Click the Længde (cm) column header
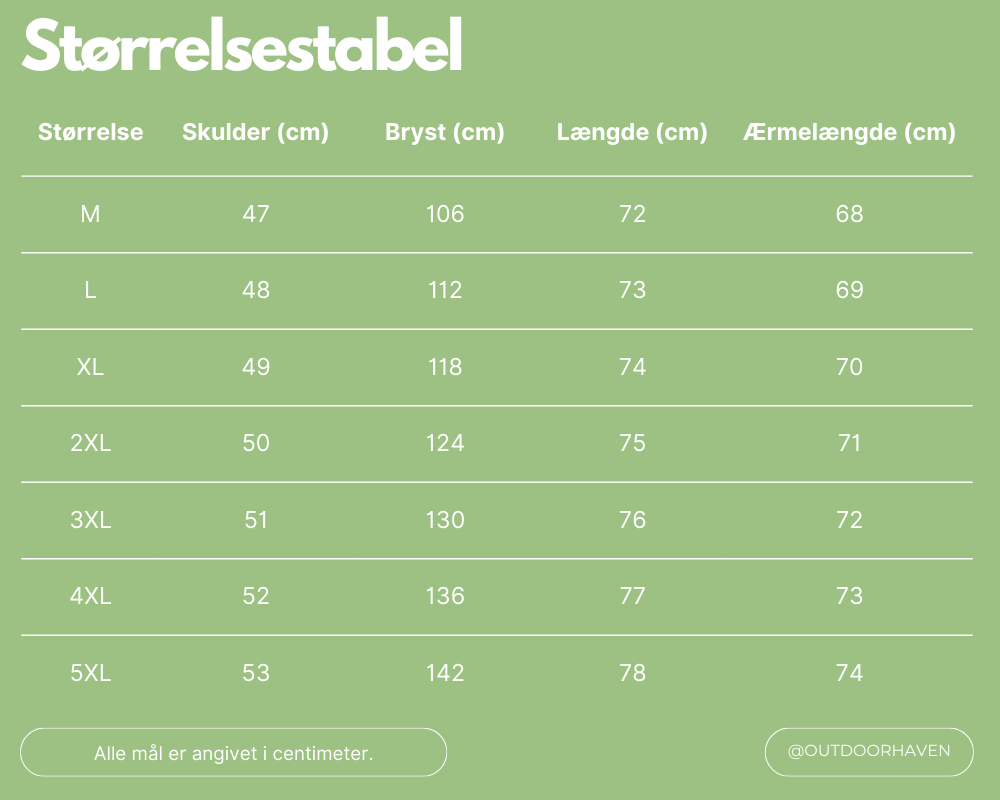Image resolution: width=1000 pixels, height=800 pixels. pos(632,132)
